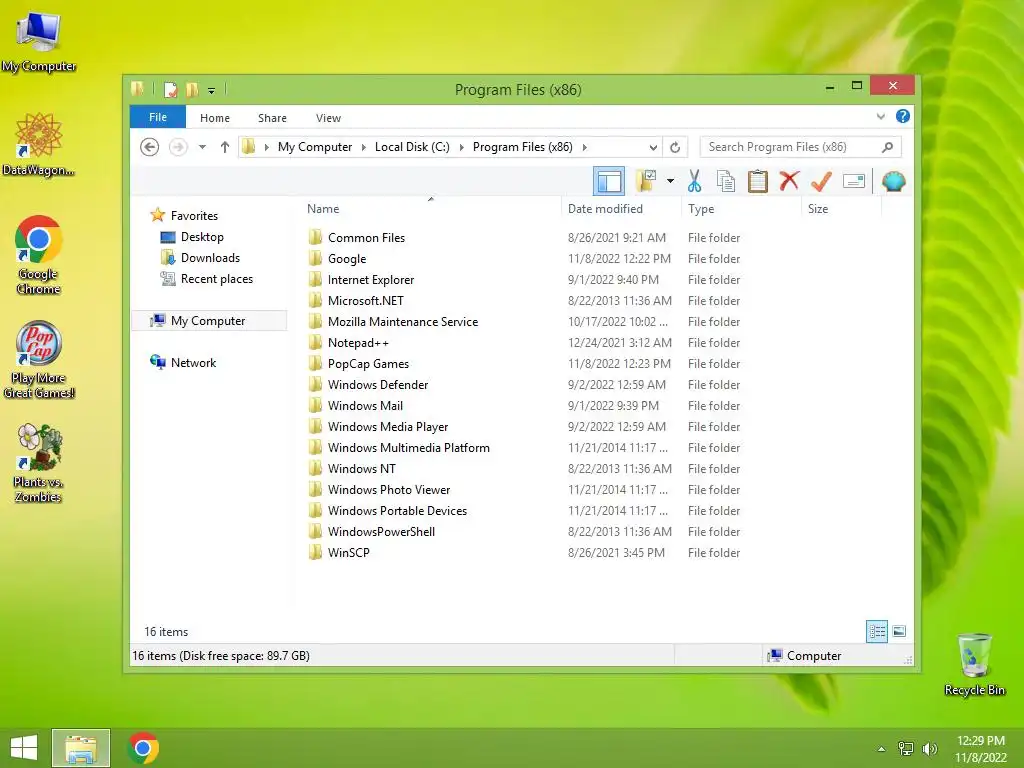Image resolution: width=1024 pixels, height=768 pixels.
Task: Open the Help question mark icon
Action: [903, 116]
